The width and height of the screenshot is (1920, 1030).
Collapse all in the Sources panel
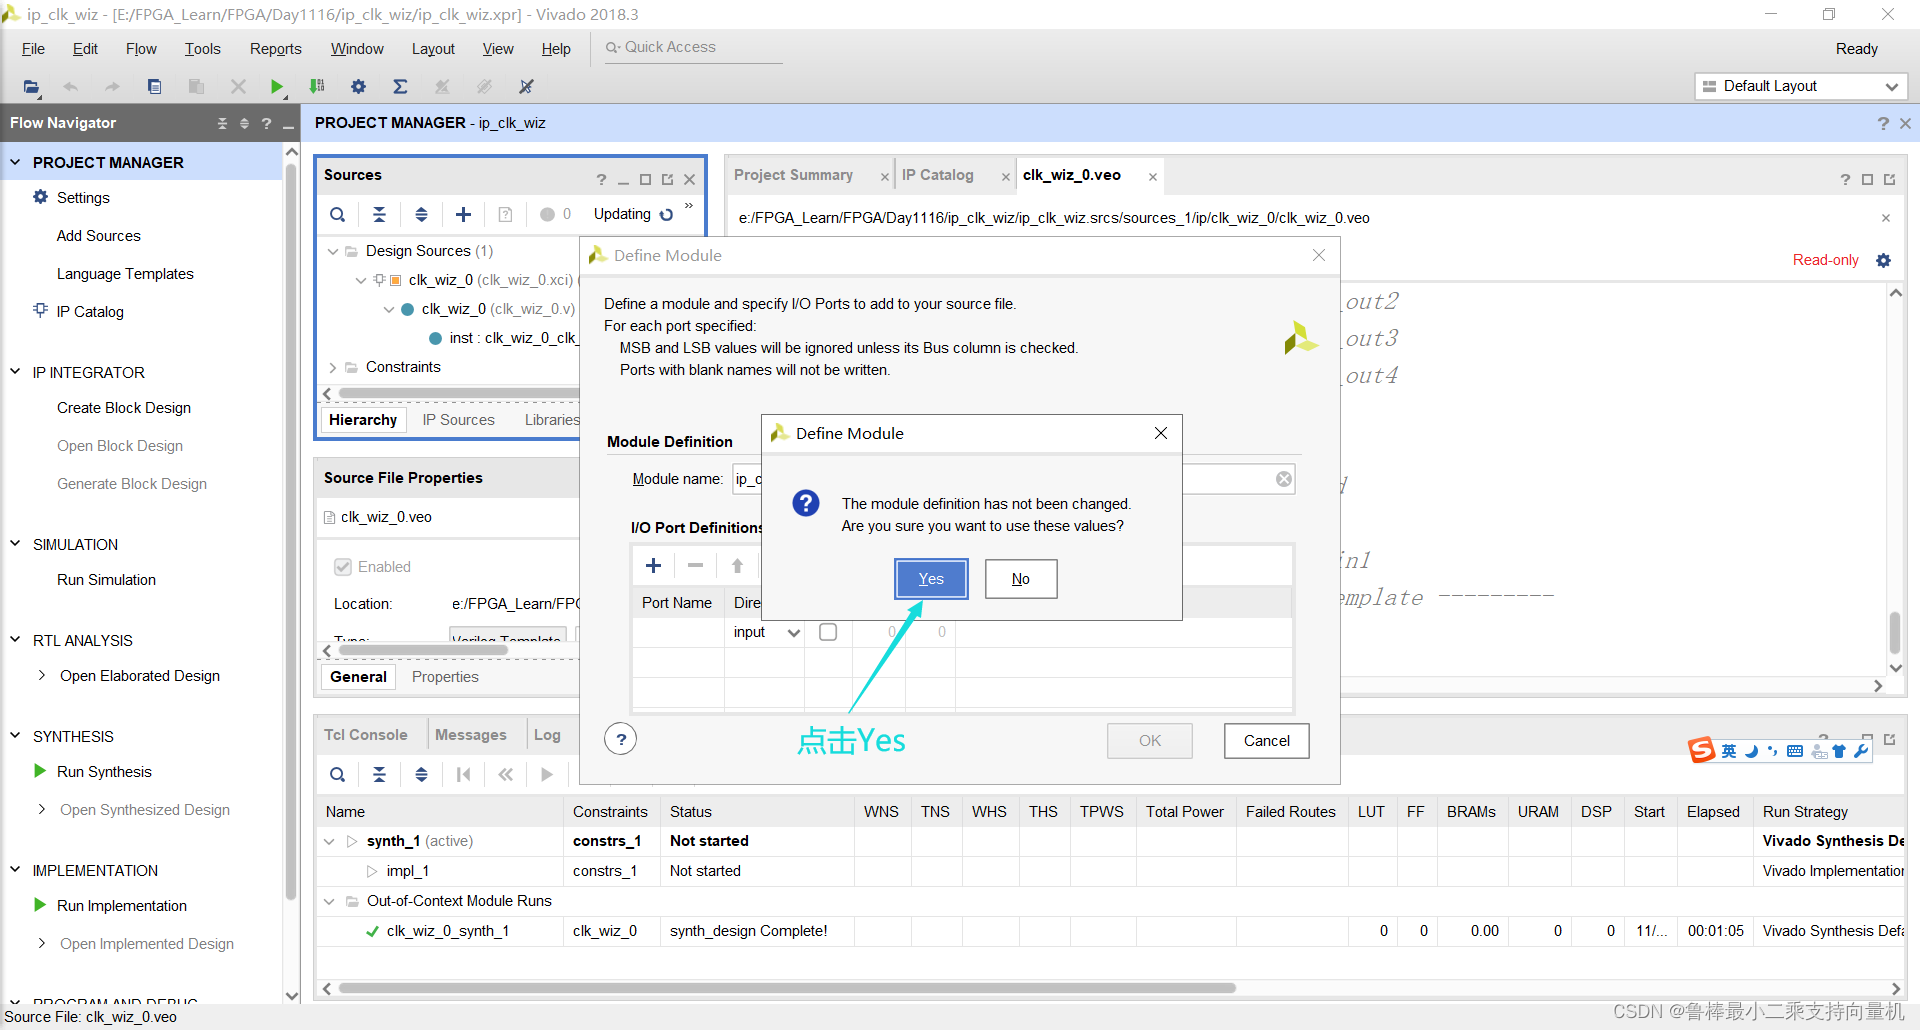point(379,214)
